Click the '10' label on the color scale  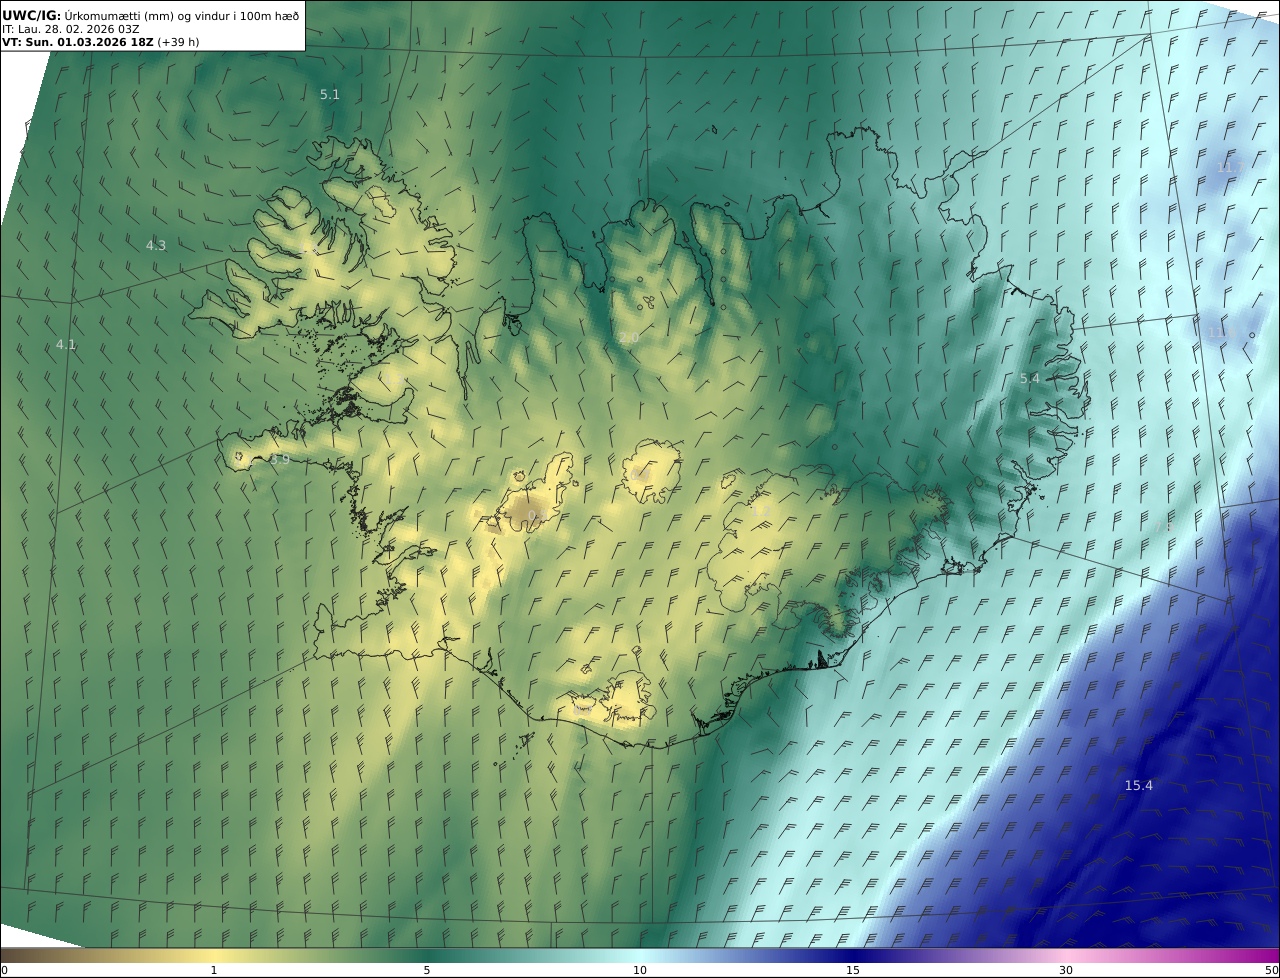pyautogui.click(x=640, y=970)
